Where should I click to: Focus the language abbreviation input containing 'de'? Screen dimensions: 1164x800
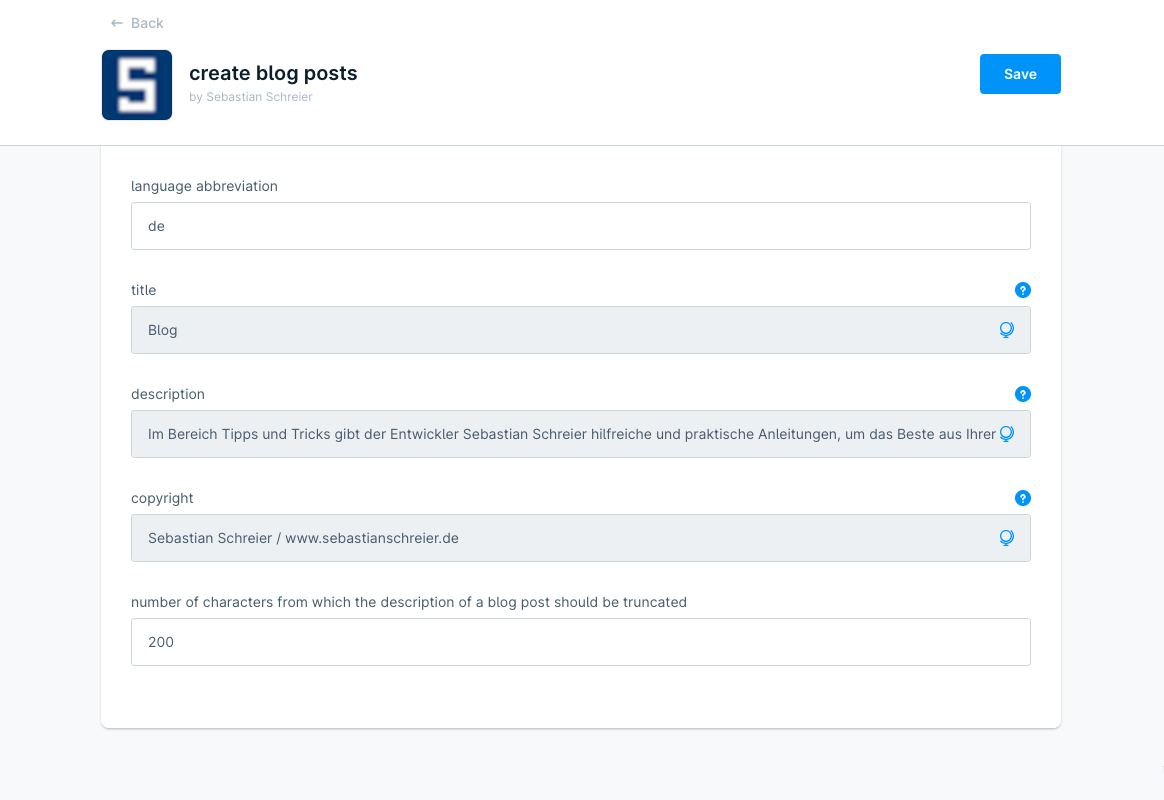tap(580, 226)
